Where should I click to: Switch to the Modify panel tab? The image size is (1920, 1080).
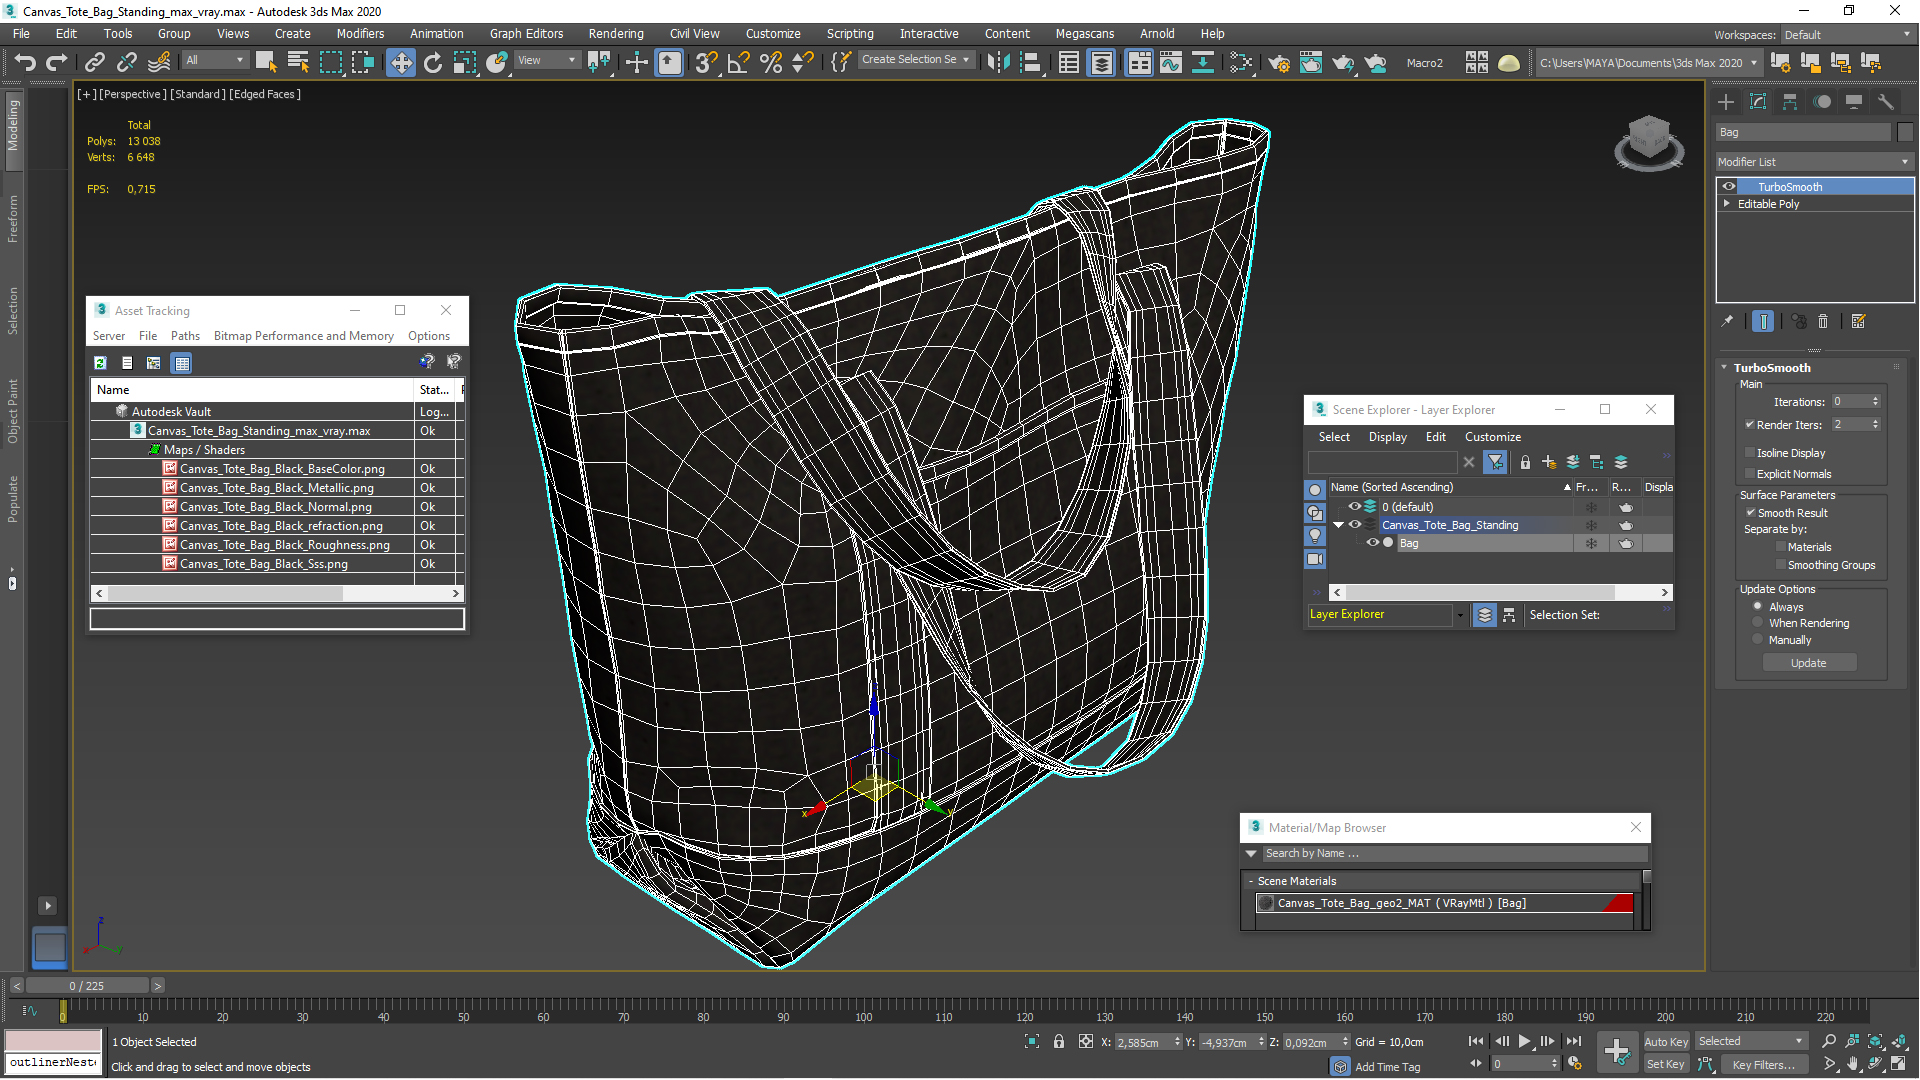click(1758, 102)
